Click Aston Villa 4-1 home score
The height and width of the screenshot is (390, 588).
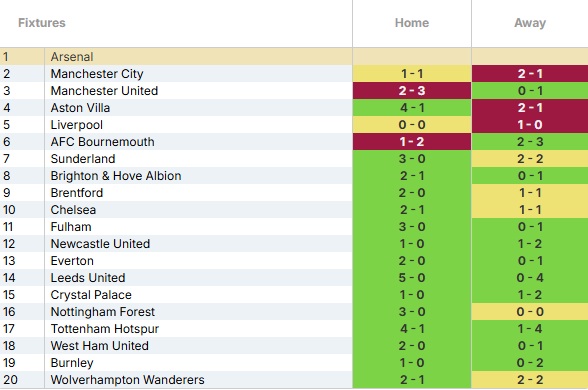point(412,108)
